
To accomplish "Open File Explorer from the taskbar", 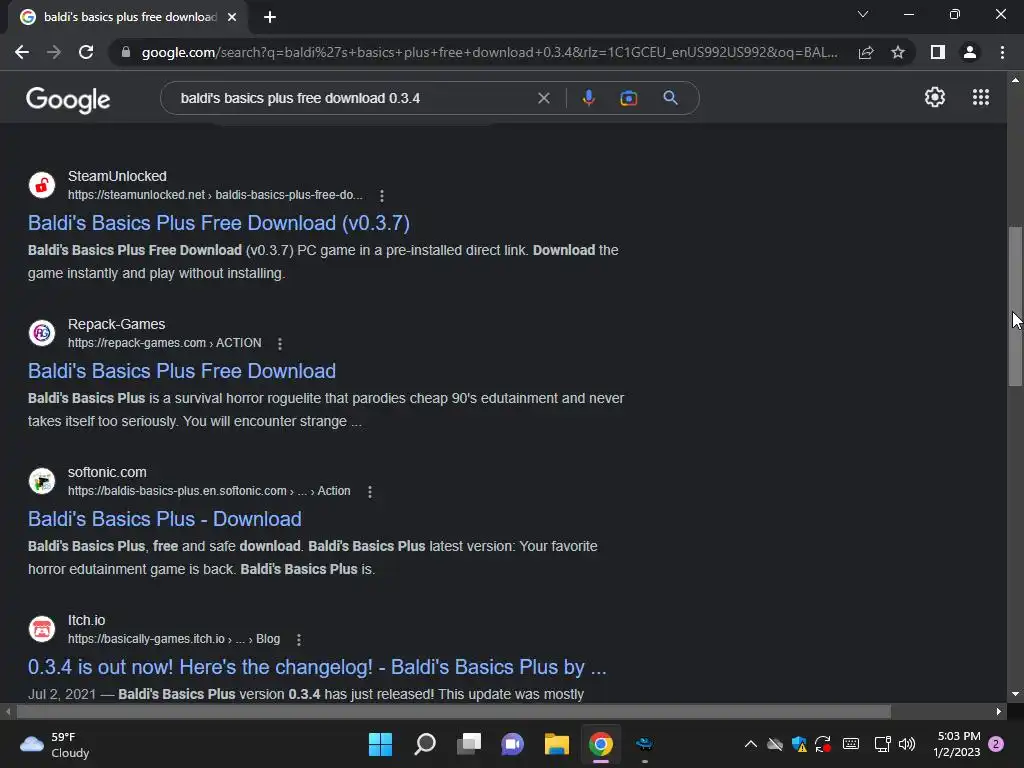I will pyautogui.click(x=556, y=744).
